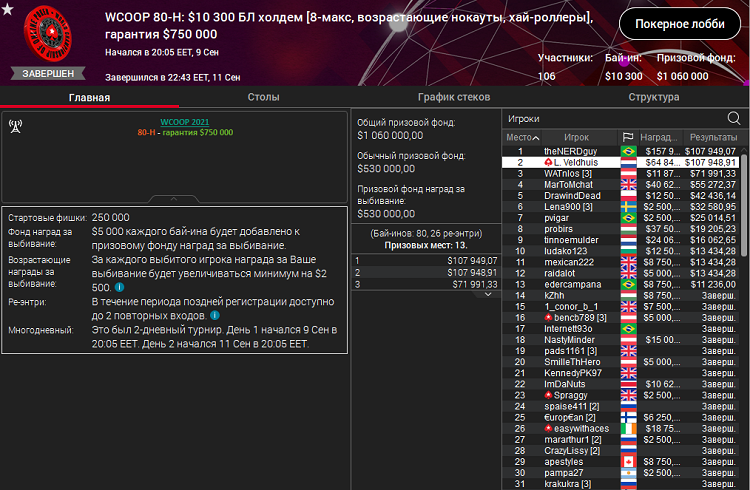The image size is (750, 490).
Task: Click red spade icon beside Spraggy
Action: tap(548, 395)
